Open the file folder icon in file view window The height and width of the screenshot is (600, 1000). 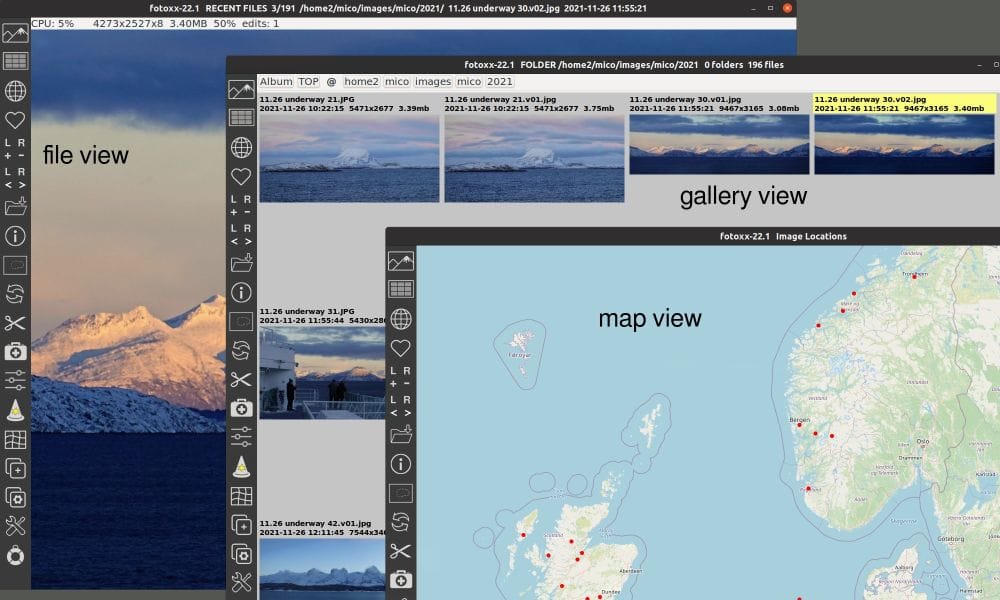click(x=15, y=207)
